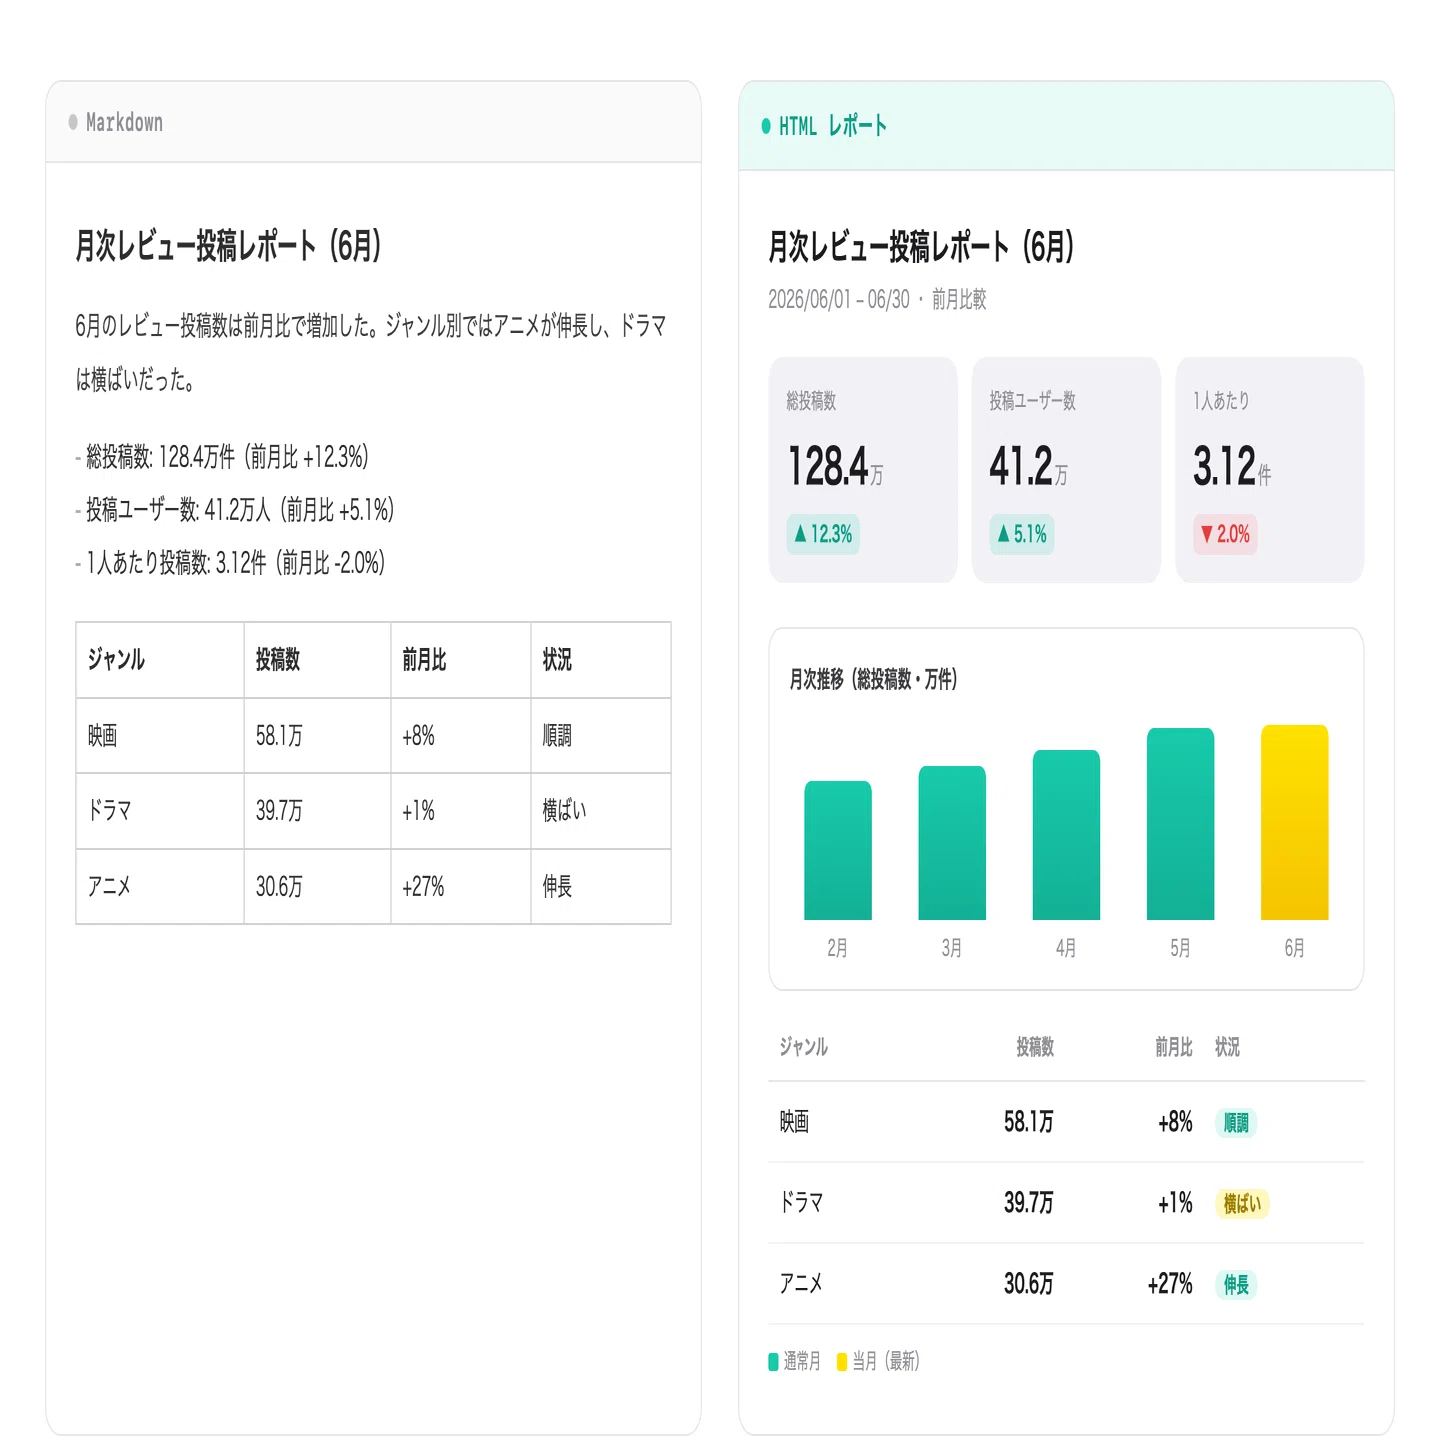The width and height of the screenshot is (1440, 1440).
Task: Click 30.6万 value in HTML table
Action: coord(1029,1284)
